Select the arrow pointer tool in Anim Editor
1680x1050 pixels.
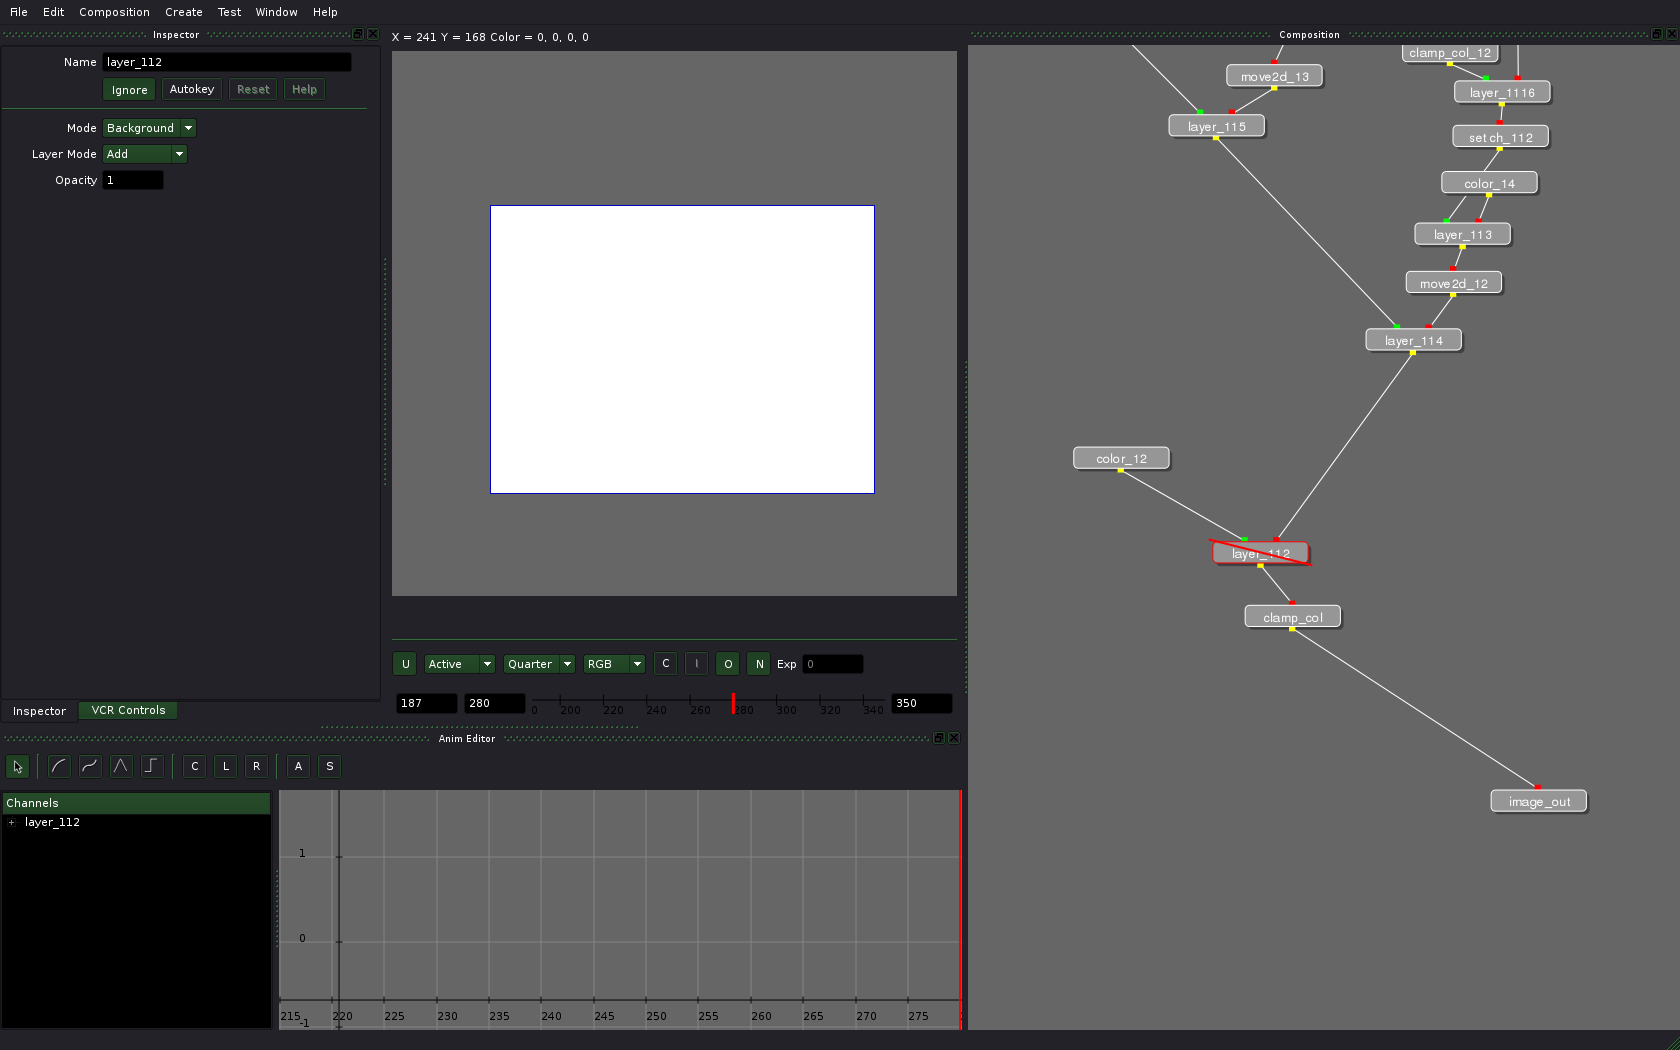tap(17, 767)
